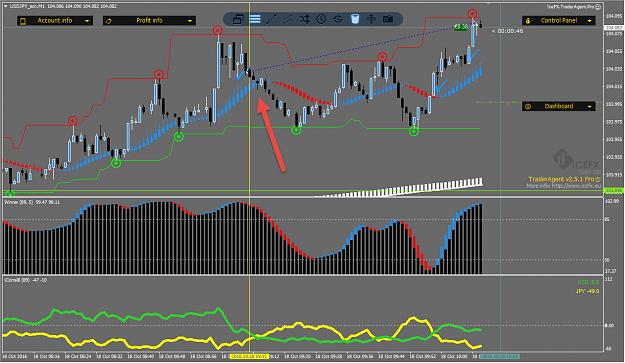
Task: Open the Control Panel header
Action: pyautogui.click(x=559, y=21)
